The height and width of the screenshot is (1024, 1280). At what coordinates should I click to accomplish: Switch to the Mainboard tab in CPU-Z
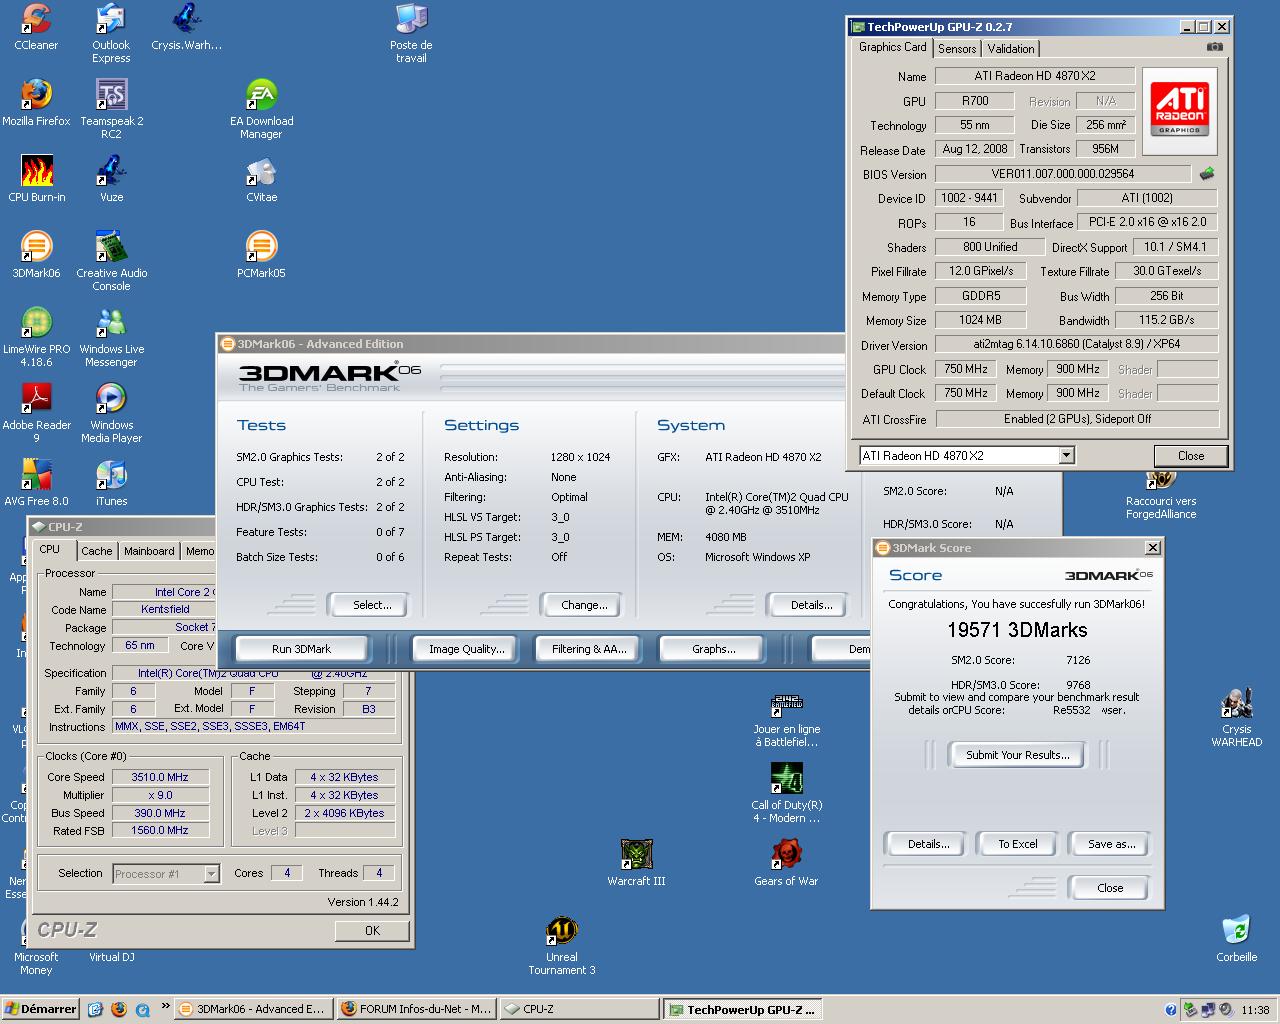click(x=149, y=551)
